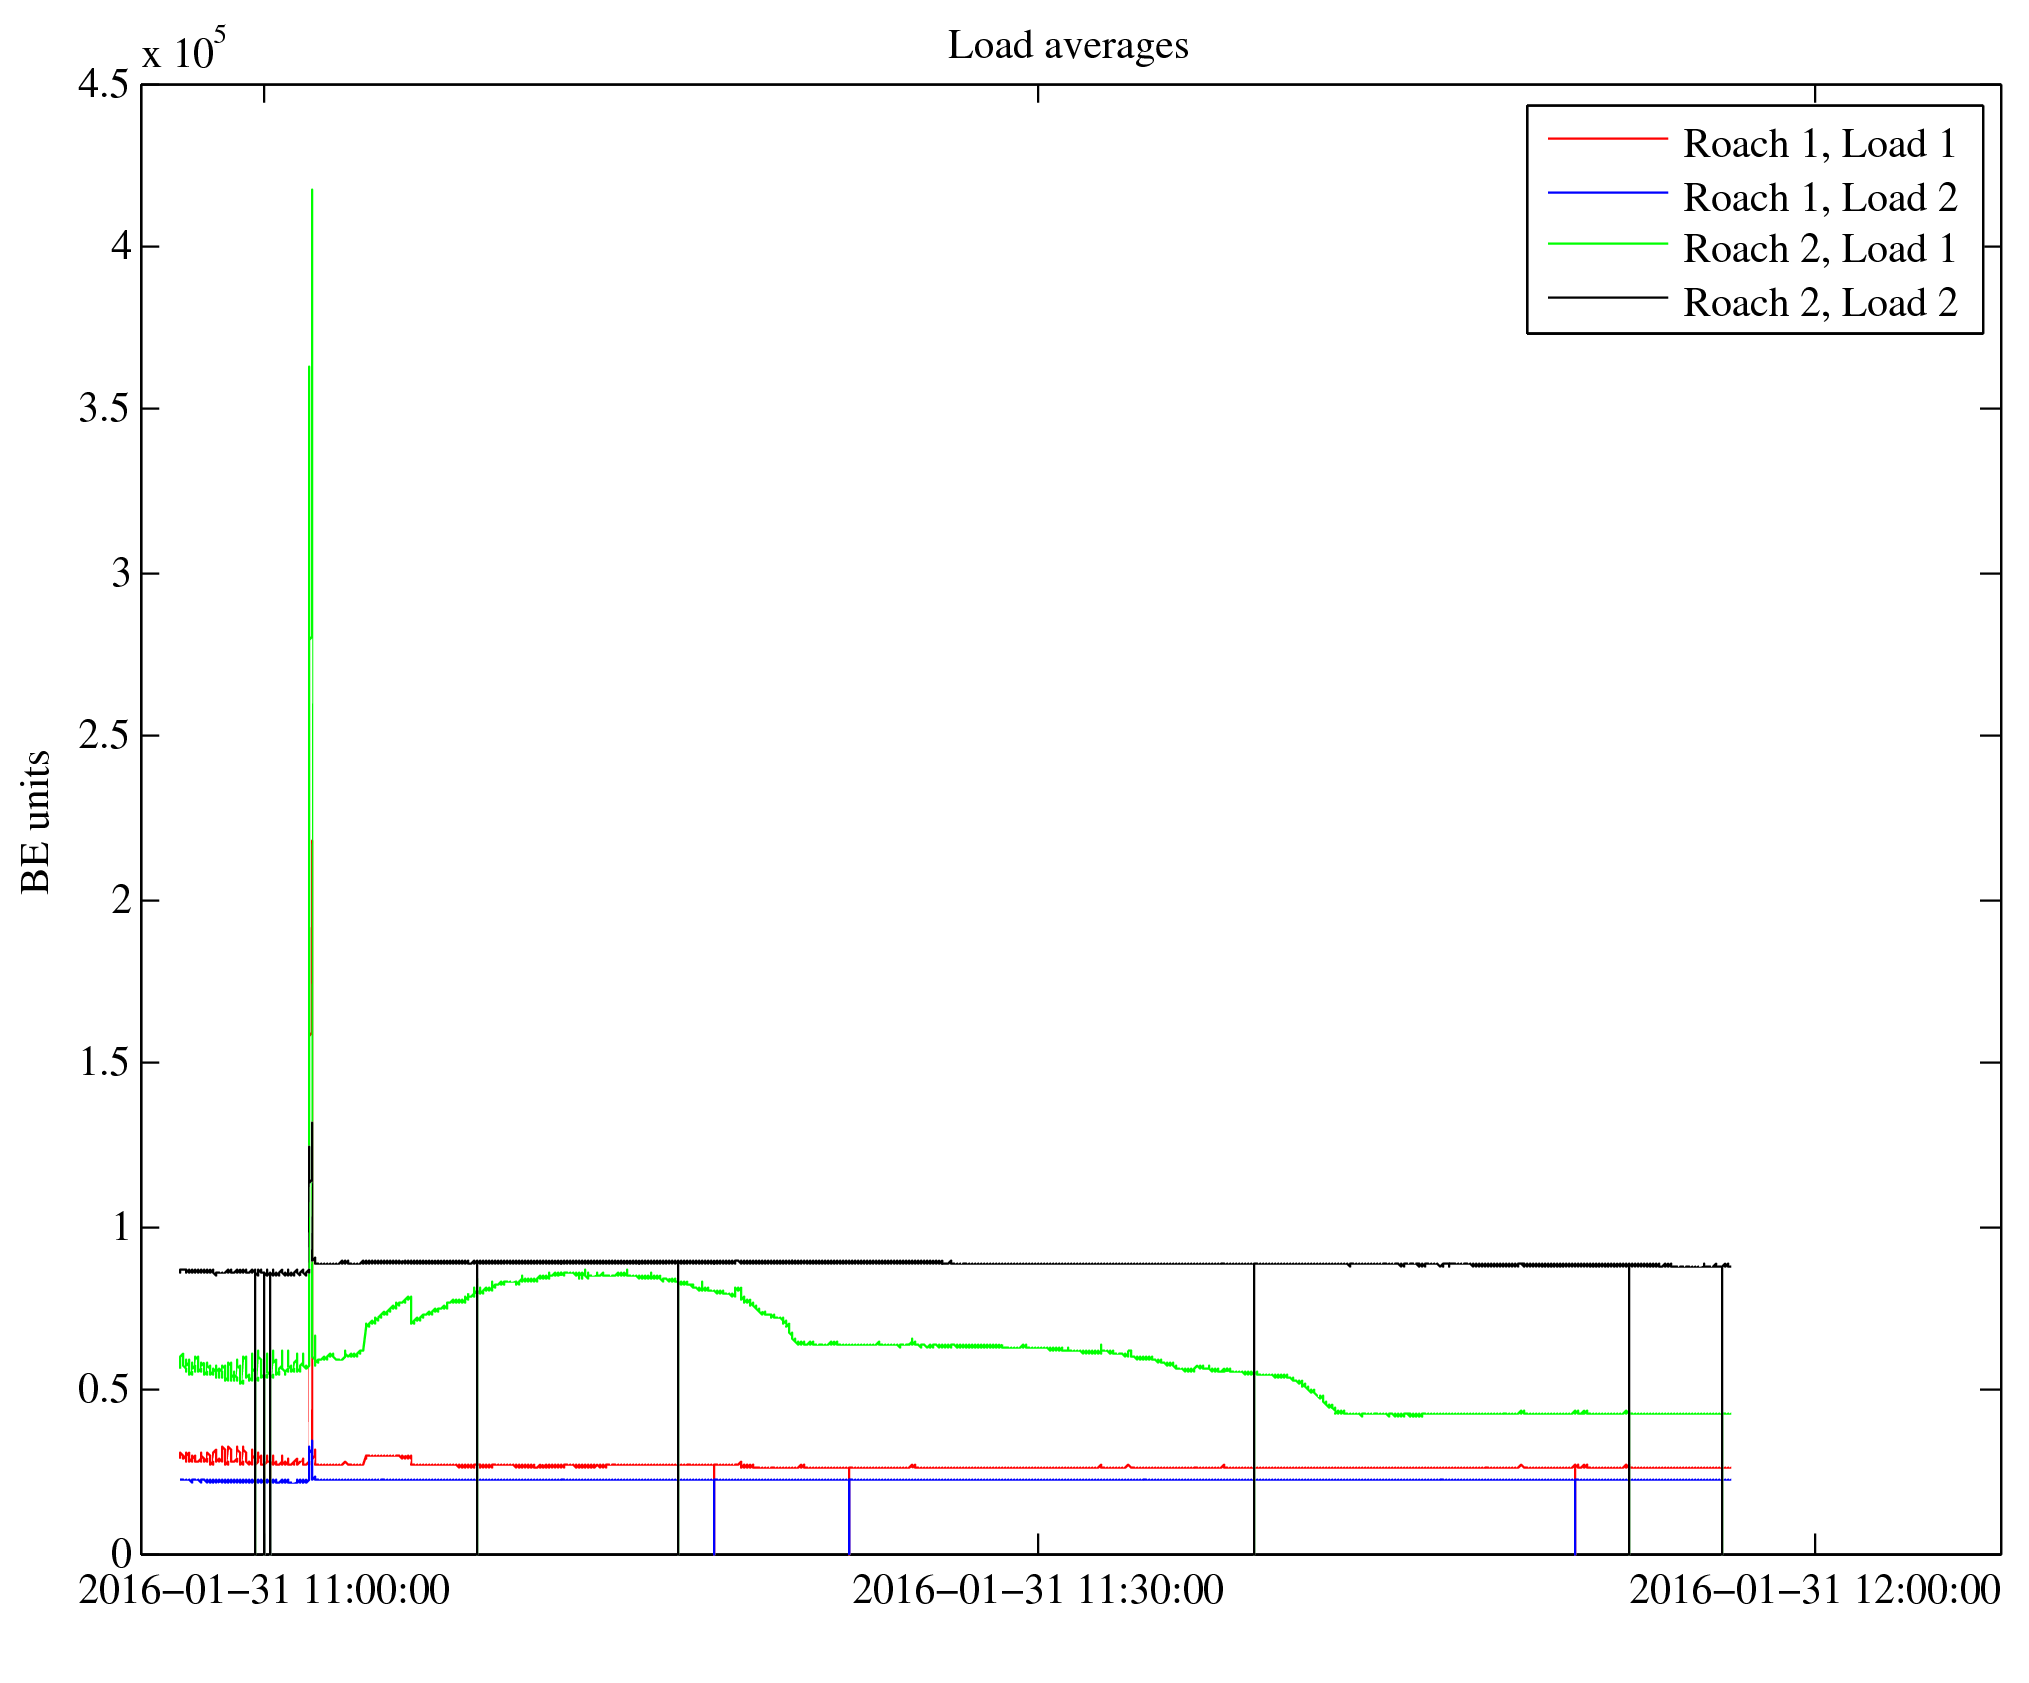Click the 4.5 y-axis tick label
Viewport: 2029px width, 1683px height.
[103, 85]
